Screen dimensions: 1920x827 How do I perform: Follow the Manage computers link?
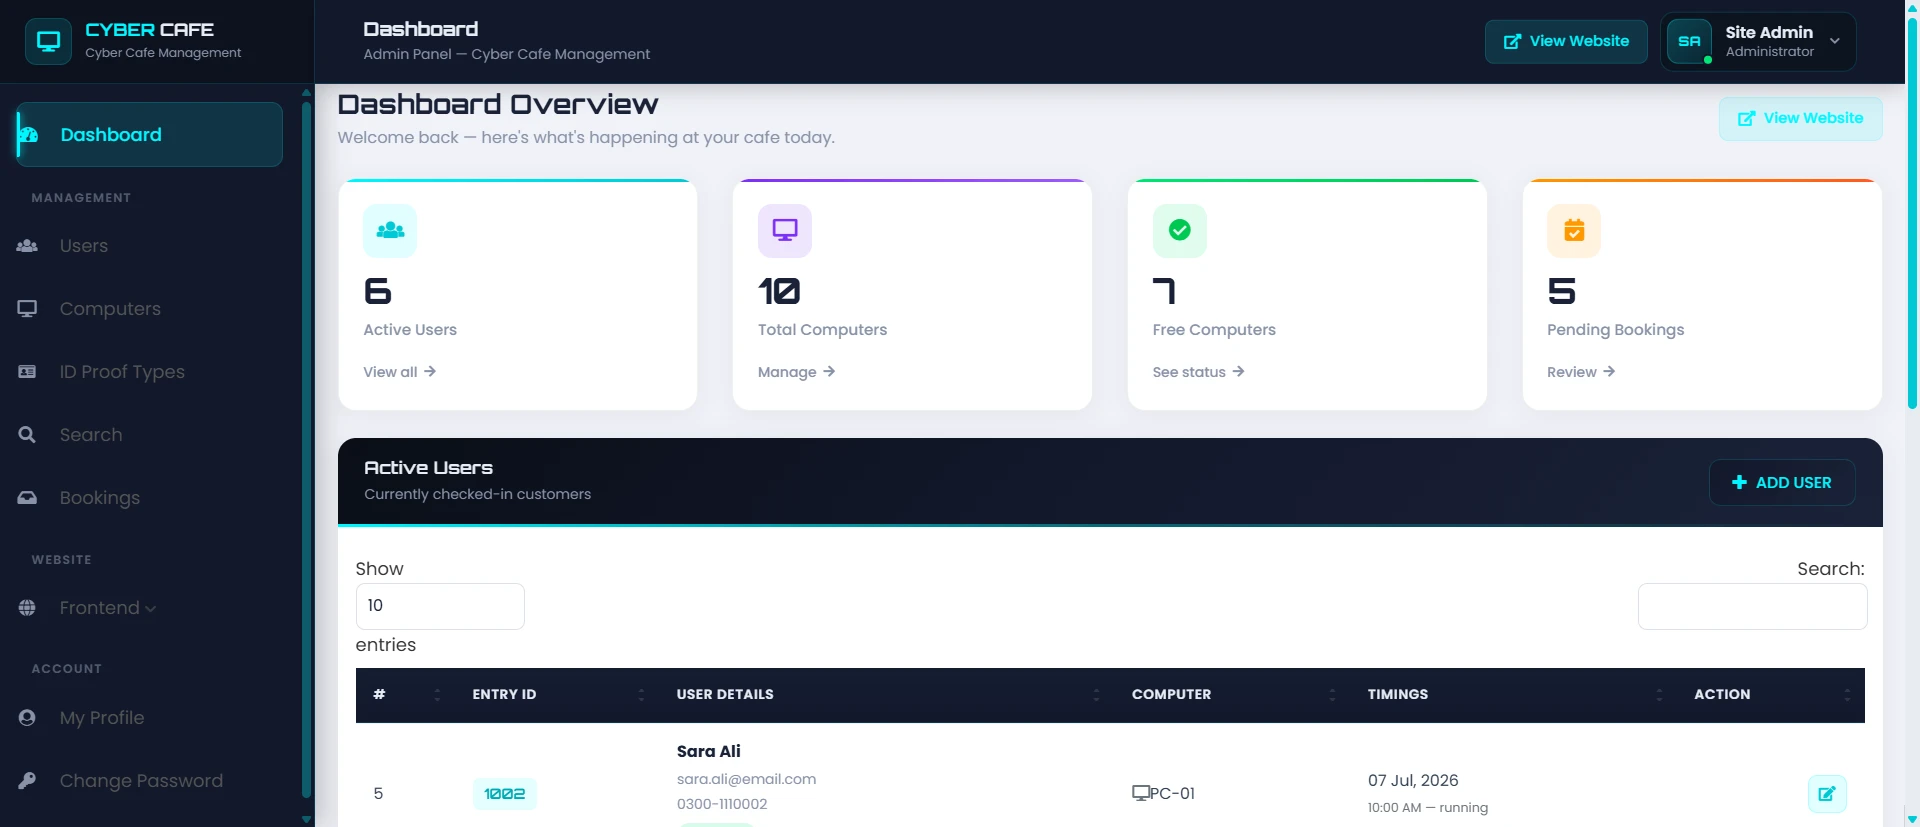pyautogui.click(x=796, y=372)
